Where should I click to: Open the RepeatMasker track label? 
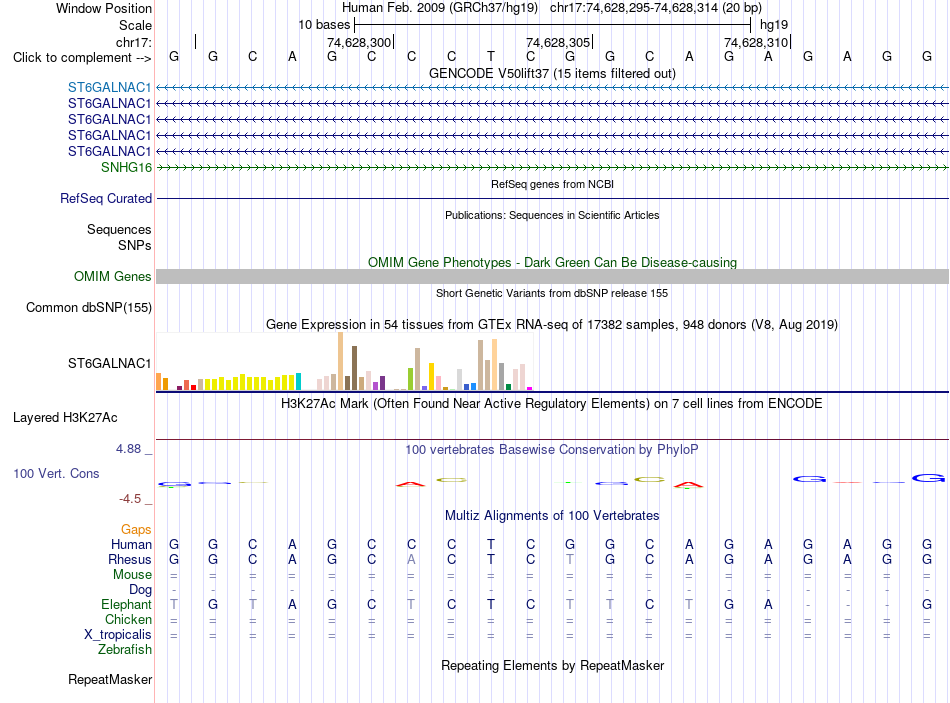click(110, 679)
